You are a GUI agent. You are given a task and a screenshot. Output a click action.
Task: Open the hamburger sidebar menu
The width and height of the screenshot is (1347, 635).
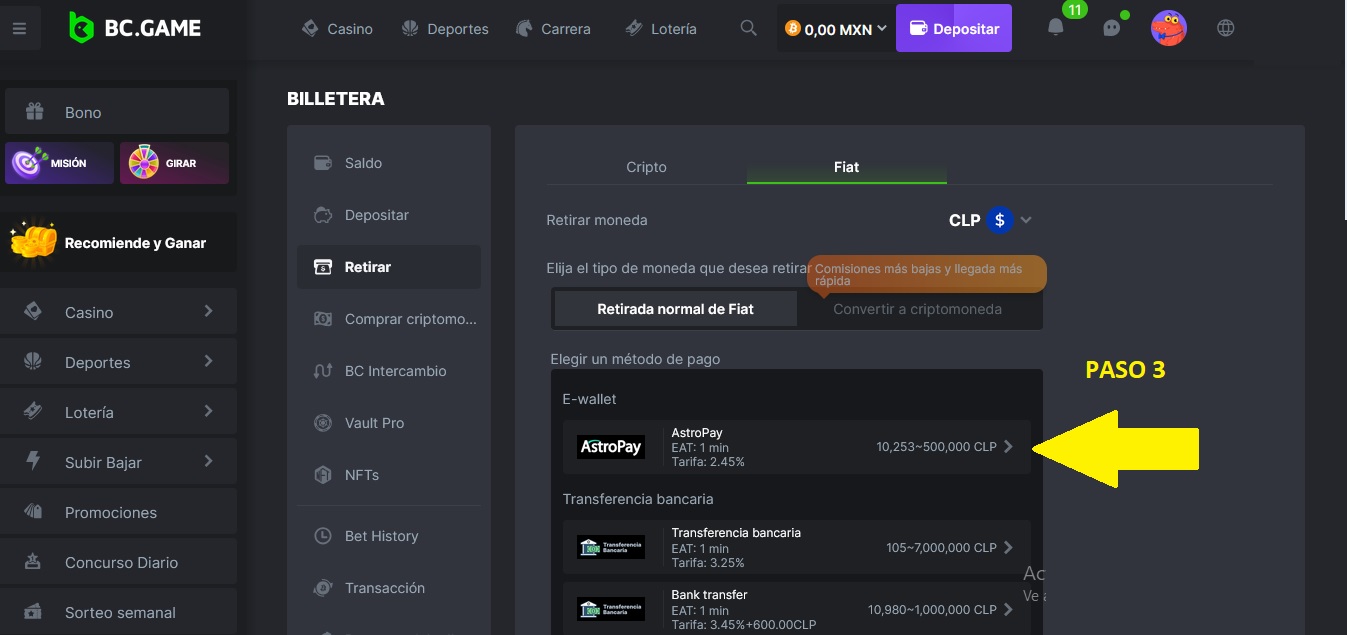[20, 29]
